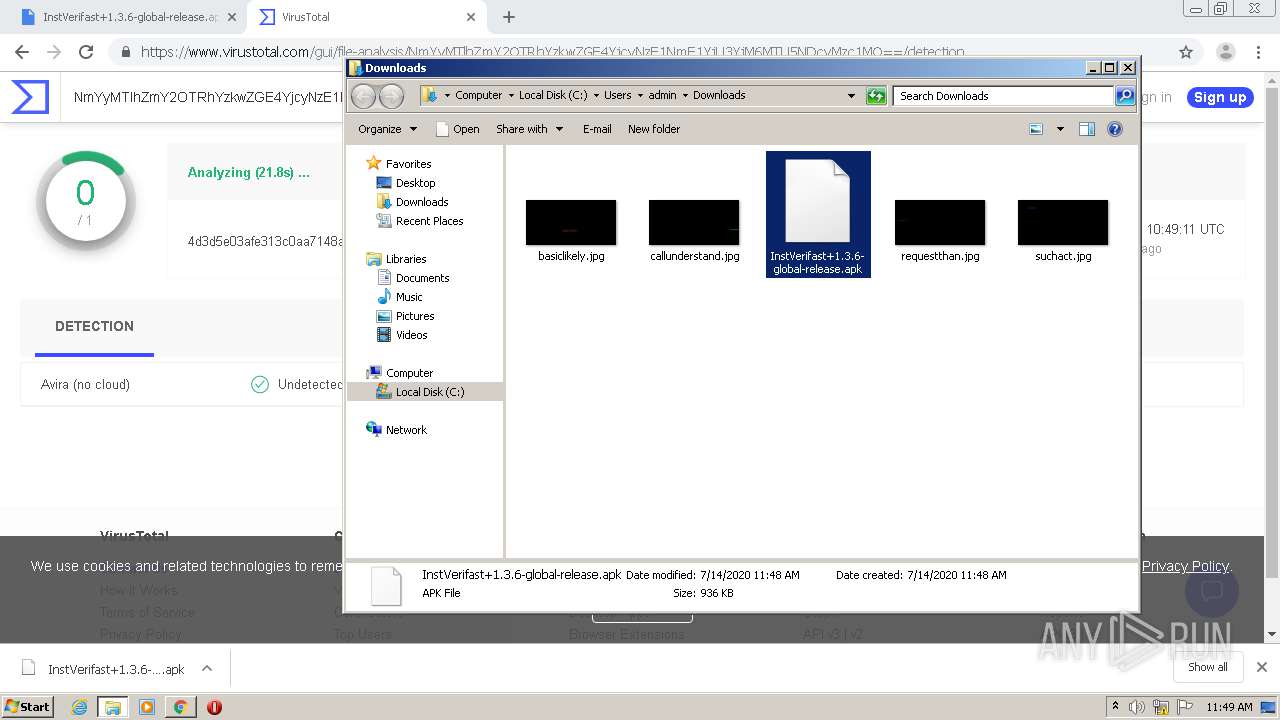1280x720 pixels.
Task: Select the DETECTION tab on VirusTotal
Action: pos(94,327)
